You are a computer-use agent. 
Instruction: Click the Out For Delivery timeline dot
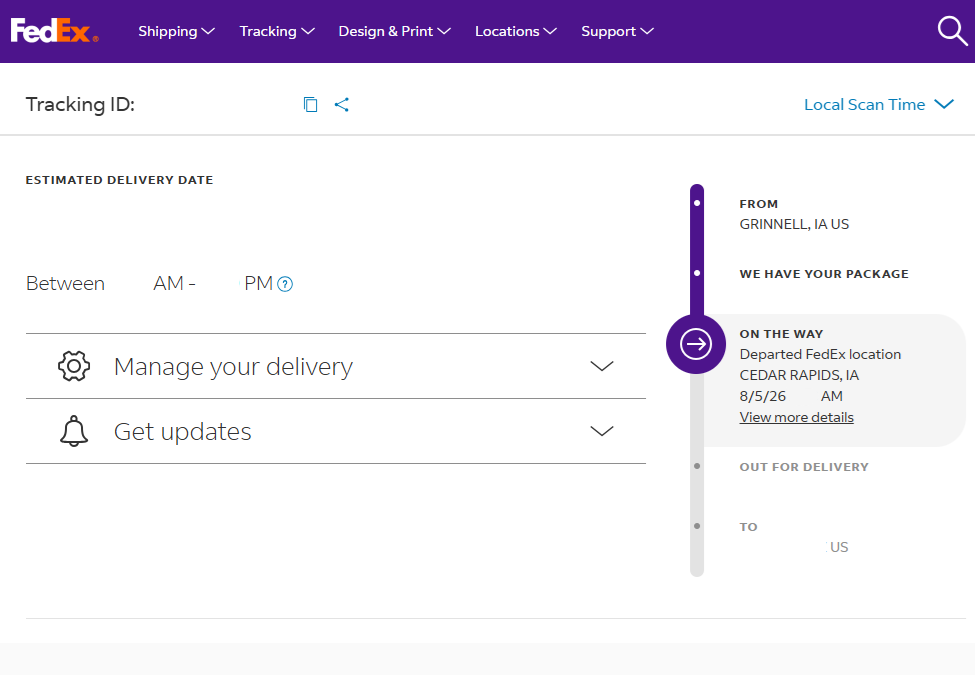click(x=696, y=466)
